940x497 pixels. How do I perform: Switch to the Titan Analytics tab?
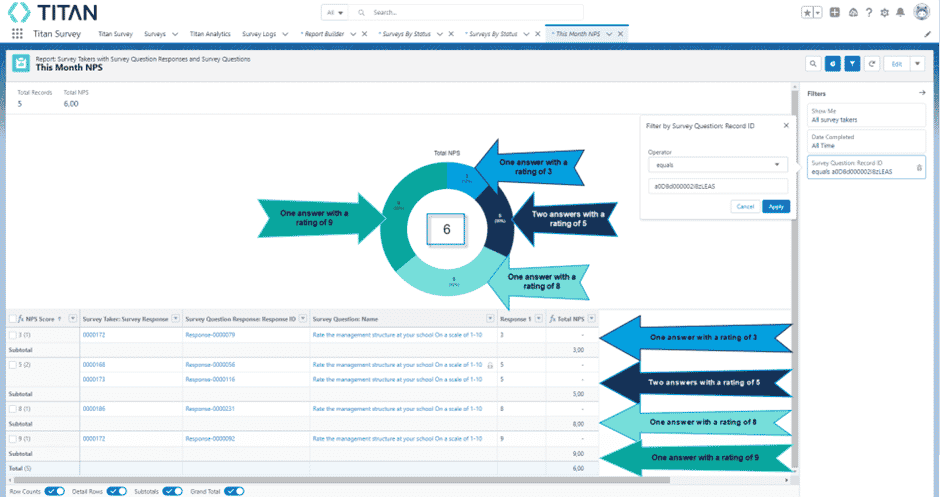210,33
